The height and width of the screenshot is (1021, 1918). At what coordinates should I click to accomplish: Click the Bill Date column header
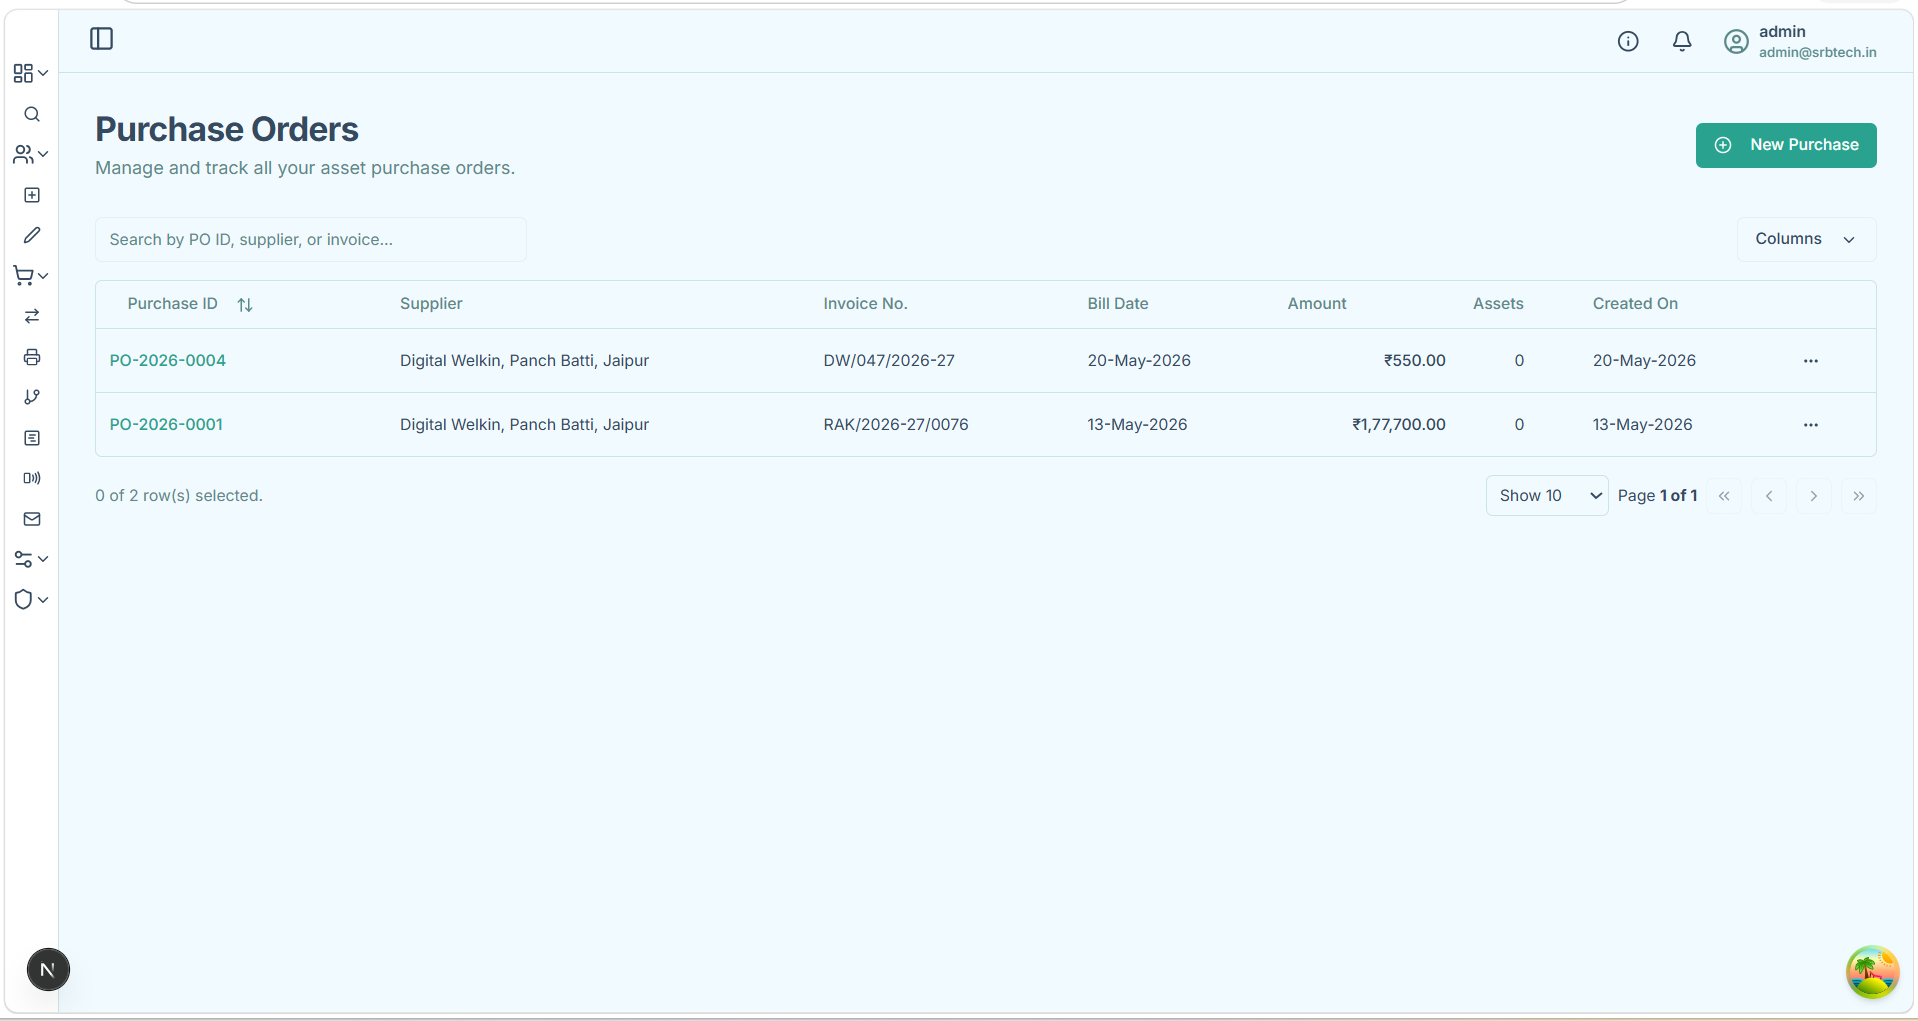coord(1118,304)
